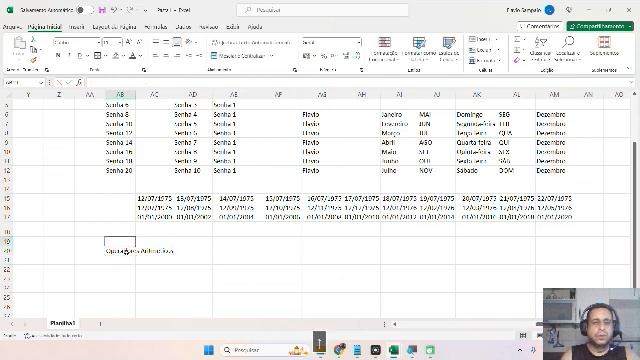The height and width of the screenshot is (360, 640).
Task: Click the Undo arrow in the title bar
Action: (x=114, y=10)
